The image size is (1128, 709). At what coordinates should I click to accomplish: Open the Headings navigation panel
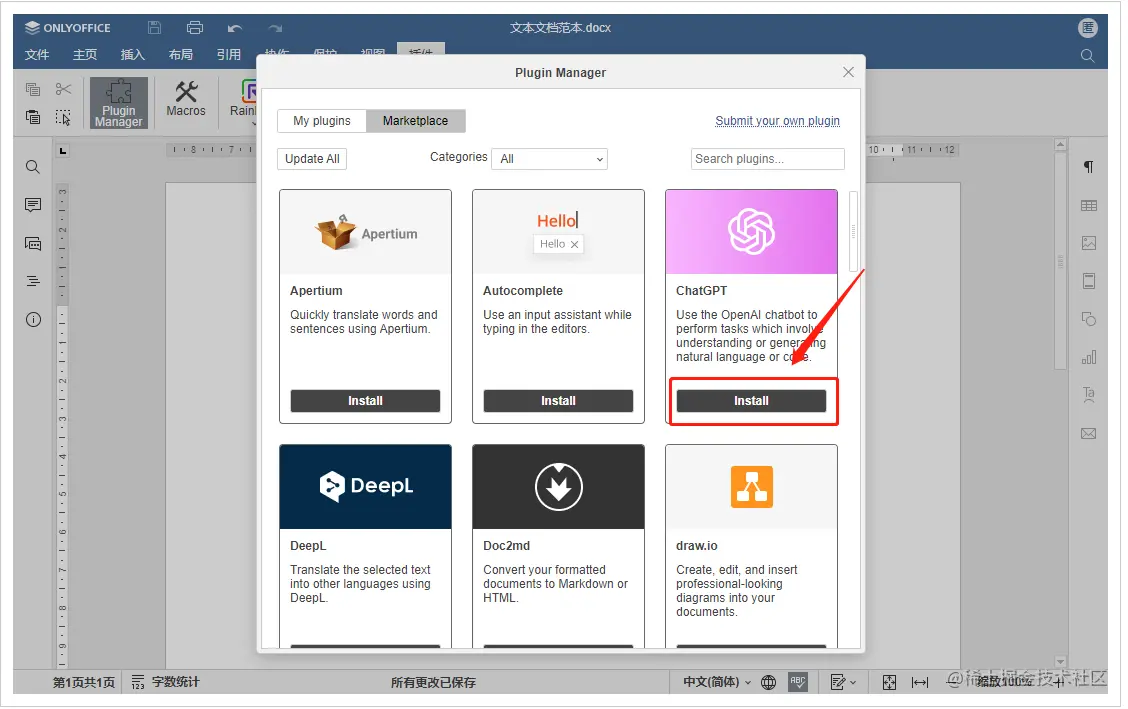(33, 281)
